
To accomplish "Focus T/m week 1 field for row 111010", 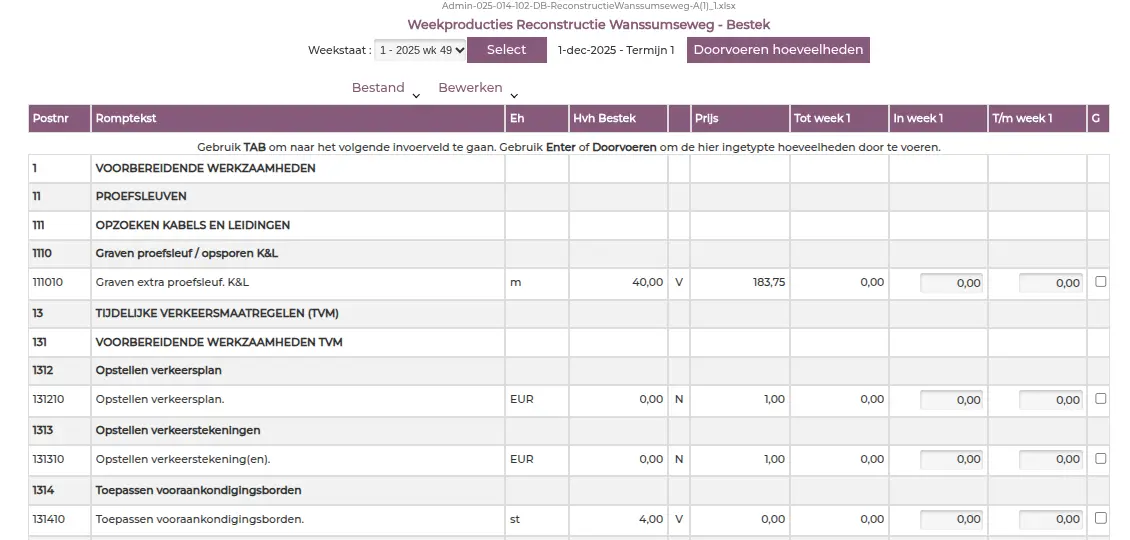I will (1051, 283).
